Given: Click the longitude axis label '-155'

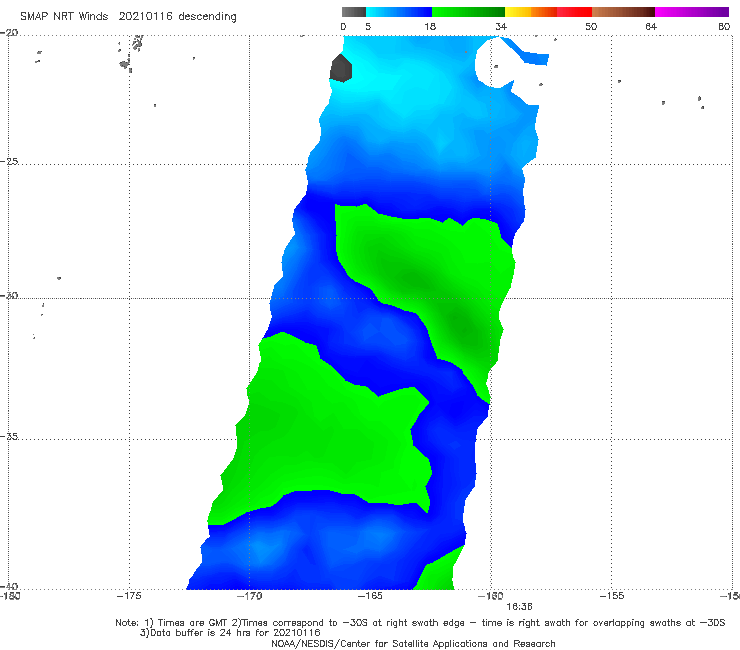Looking at the screenshot, I should click(x=611, y=596).
